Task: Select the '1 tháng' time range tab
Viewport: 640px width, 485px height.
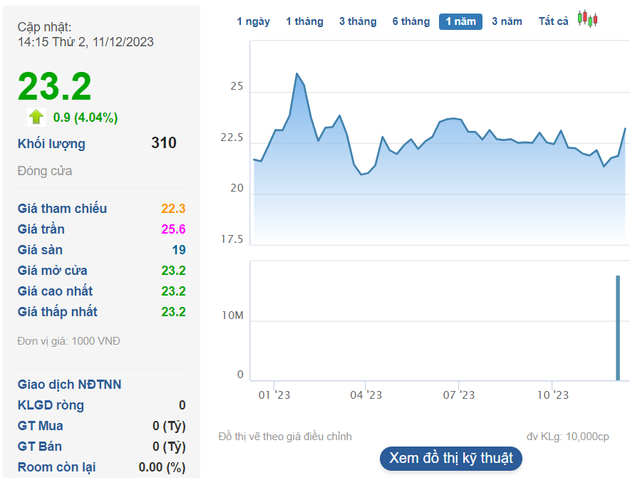Action: [x=304, y=21]
